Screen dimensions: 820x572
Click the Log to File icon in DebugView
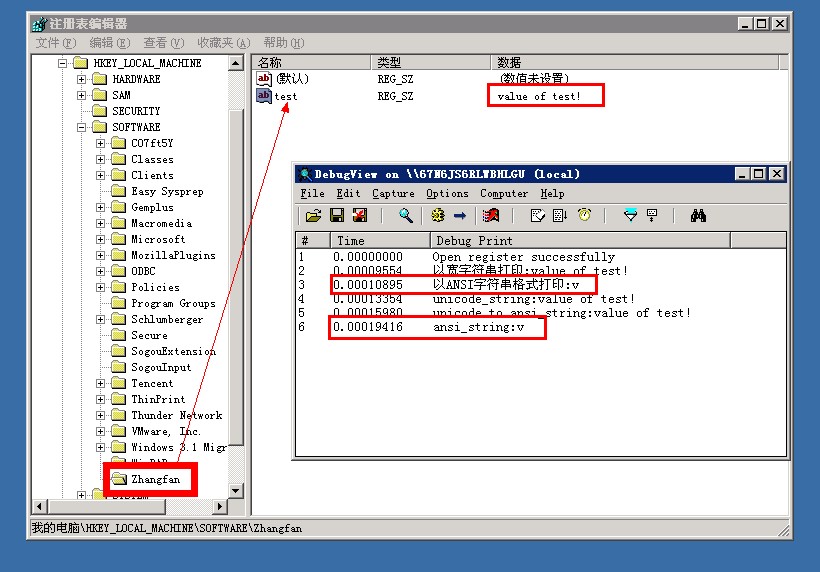click(360, 215)
